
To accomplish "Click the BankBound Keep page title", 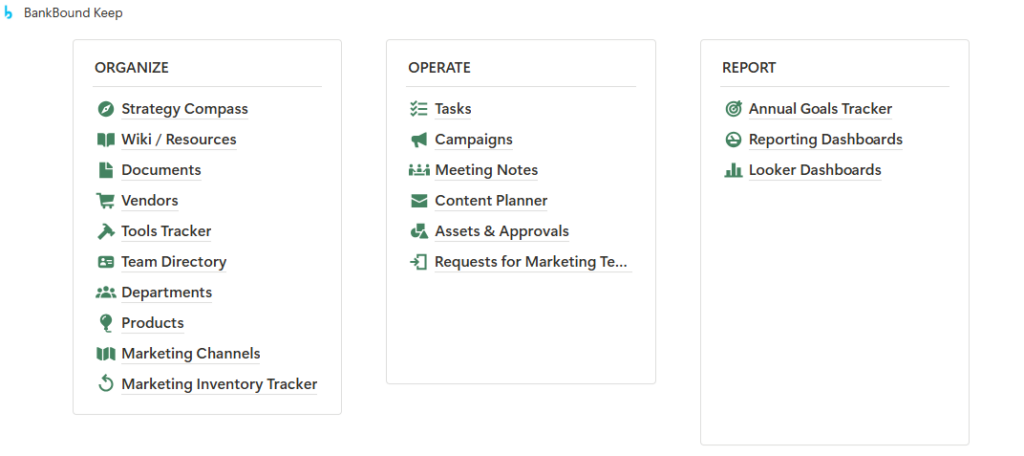I will pyautogui.click(x=73, y=13).
